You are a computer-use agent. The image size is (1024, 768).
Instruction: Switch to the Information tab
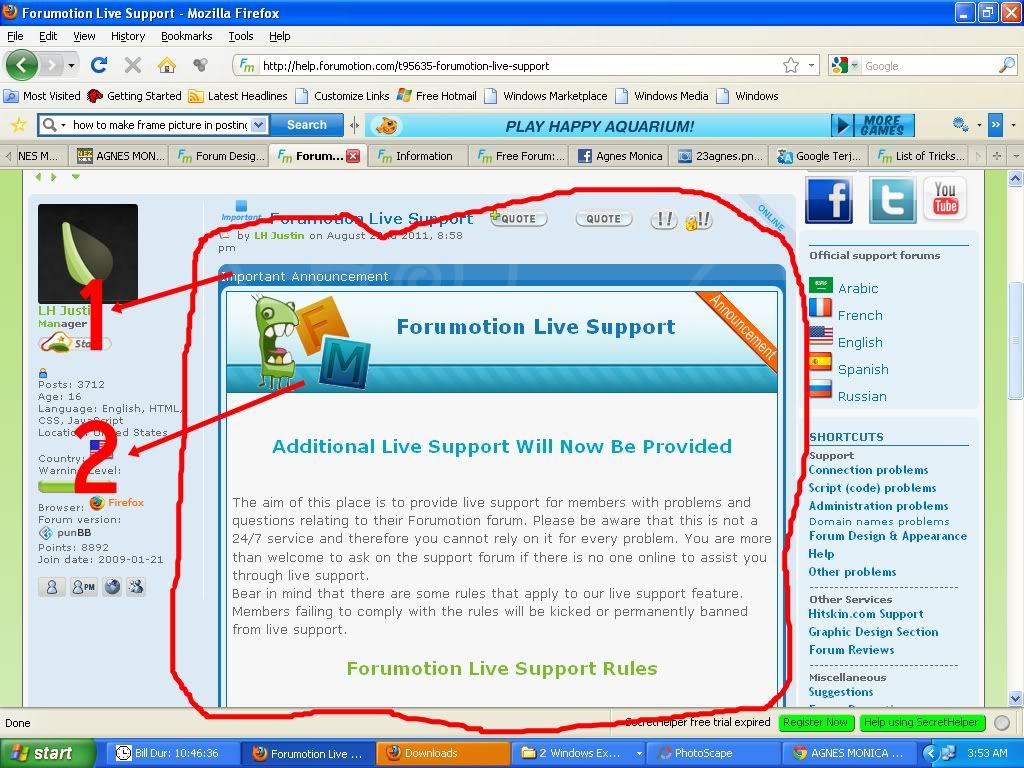pos(418,156)
